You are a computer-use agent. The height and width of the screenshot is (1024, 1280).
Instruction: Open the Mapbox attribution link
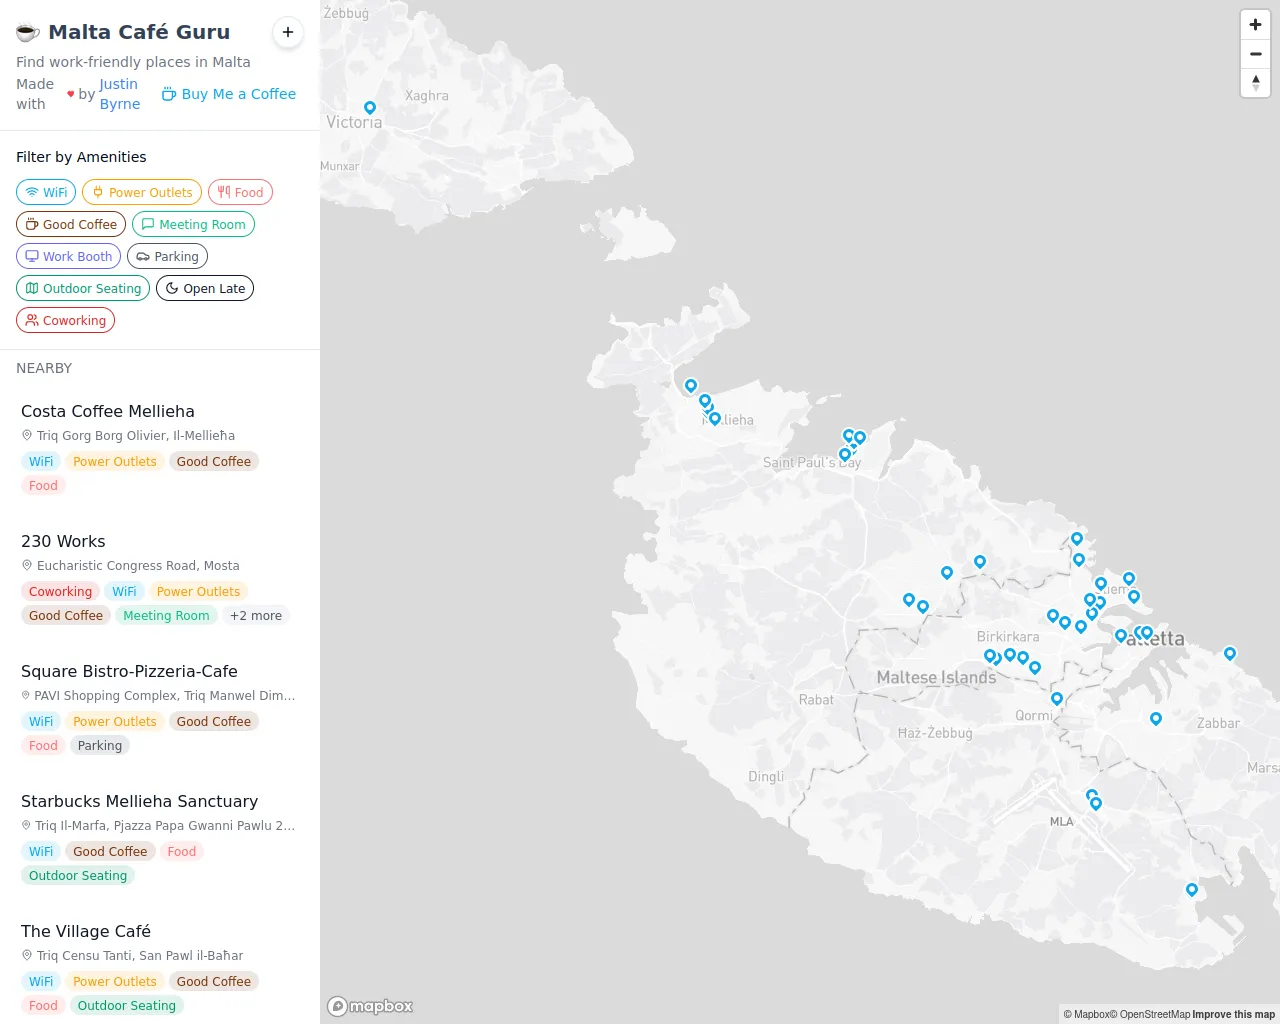(1088, 1014)
